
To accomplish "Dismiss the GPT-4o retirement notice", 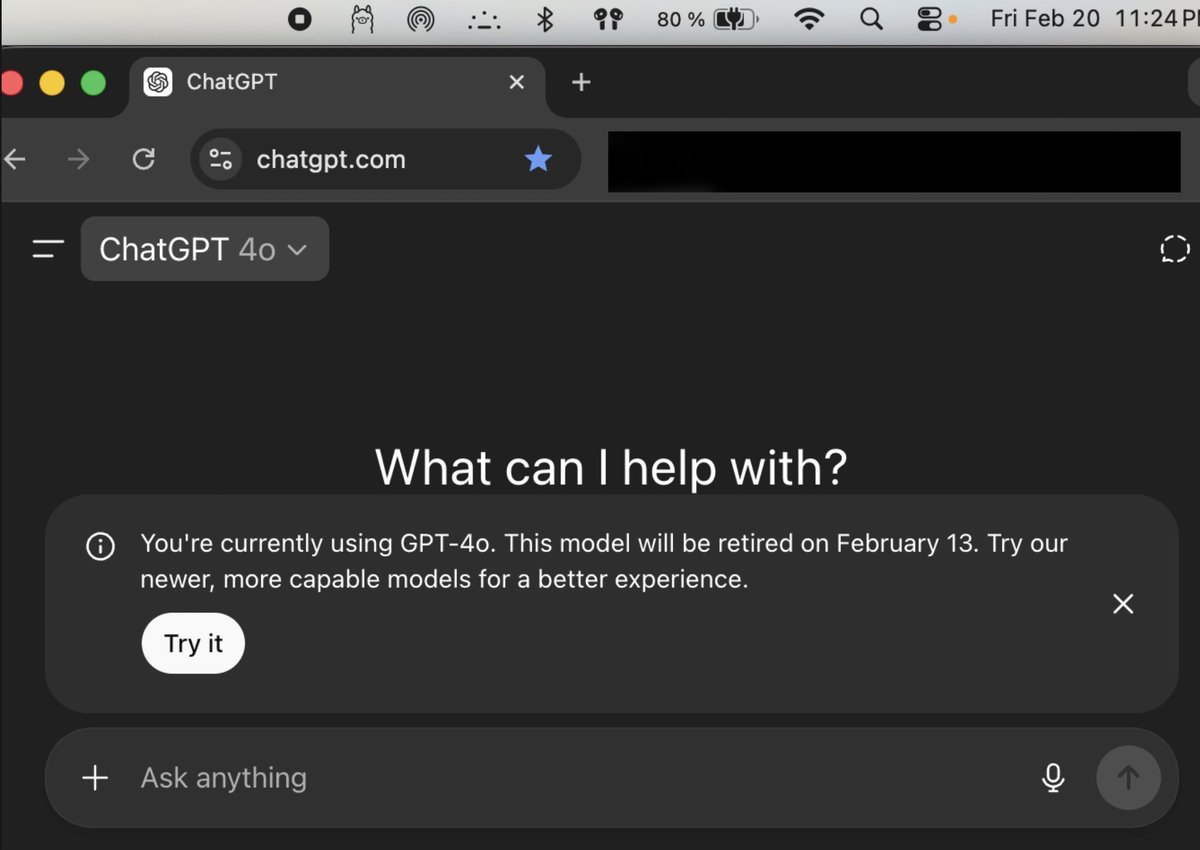I will click(x=1123, y=603).
